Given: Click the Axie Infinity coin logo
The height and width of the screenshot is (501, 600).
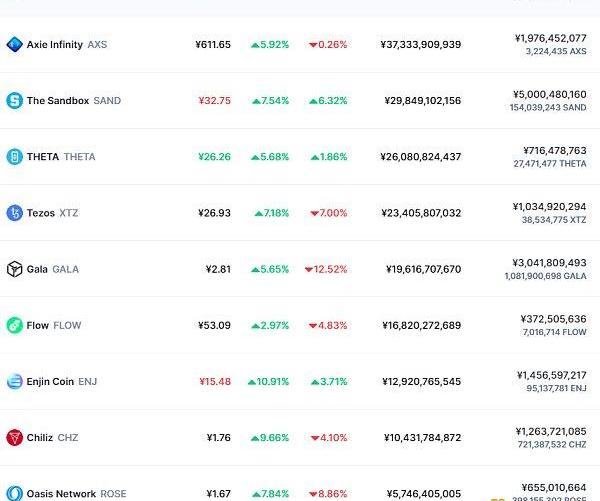Looking at the screenshot, I should click(14, 44).
